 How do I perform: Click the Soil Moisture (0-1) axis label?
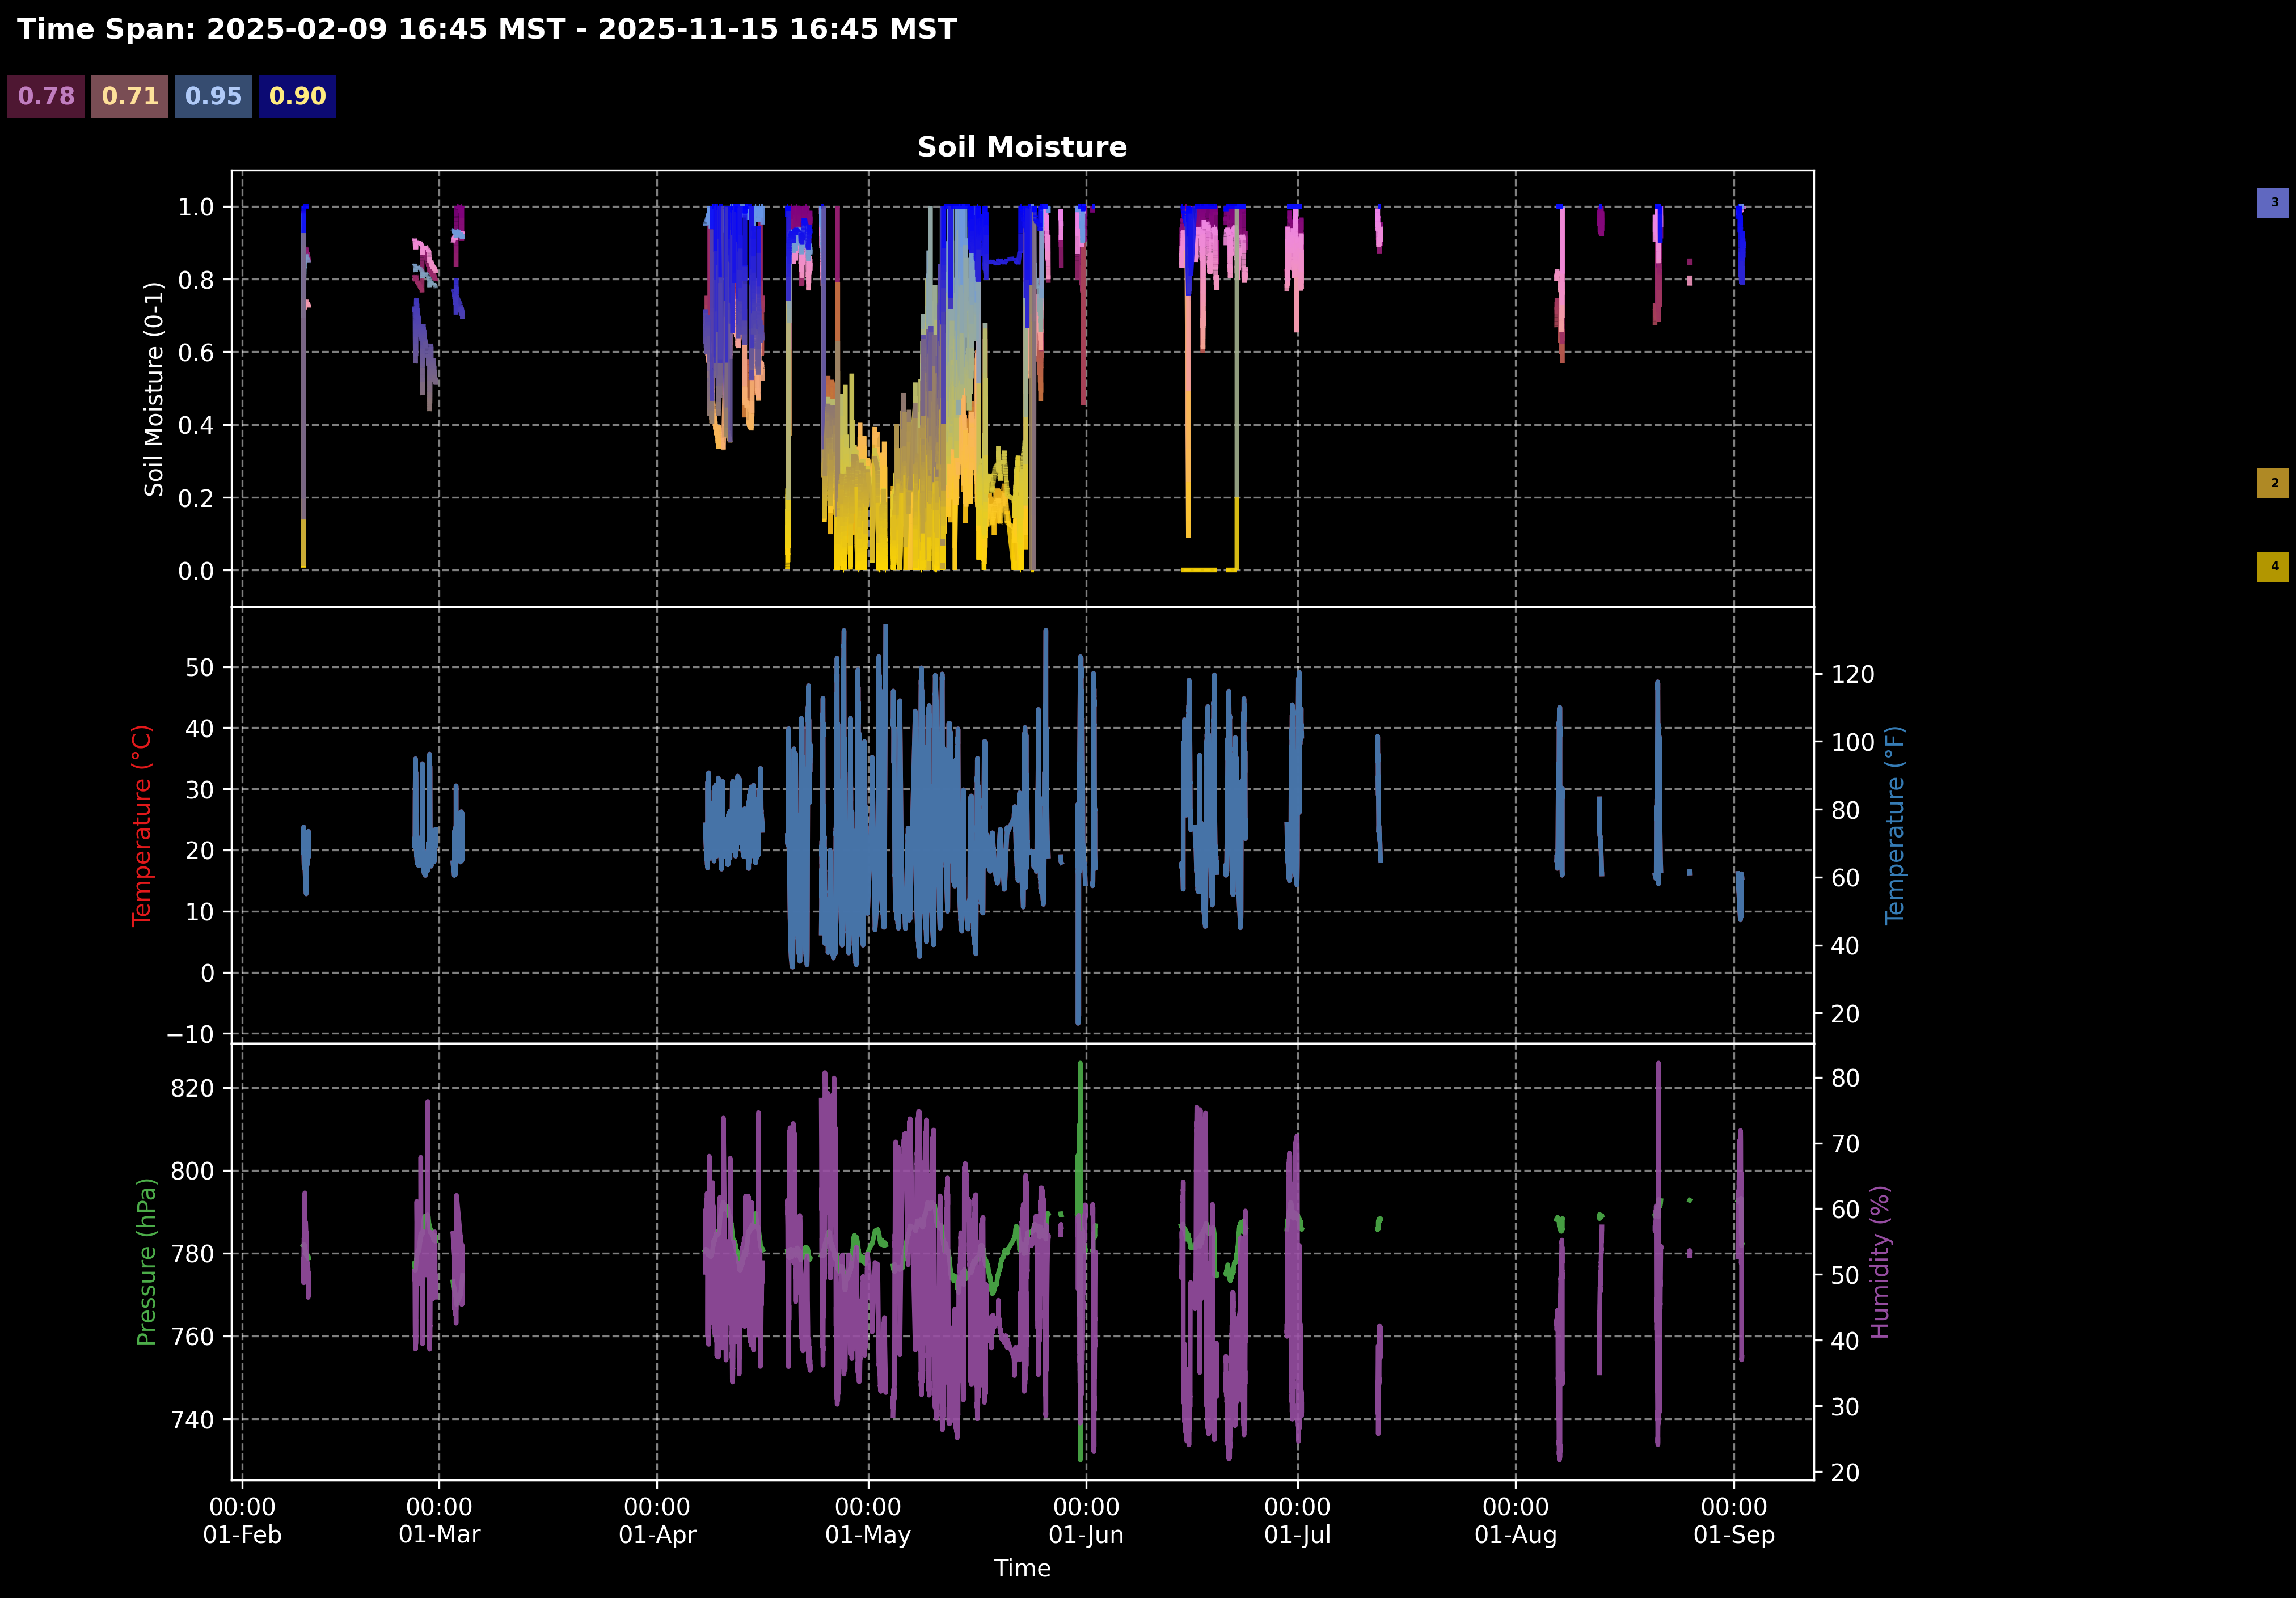[x=153, y=389]
